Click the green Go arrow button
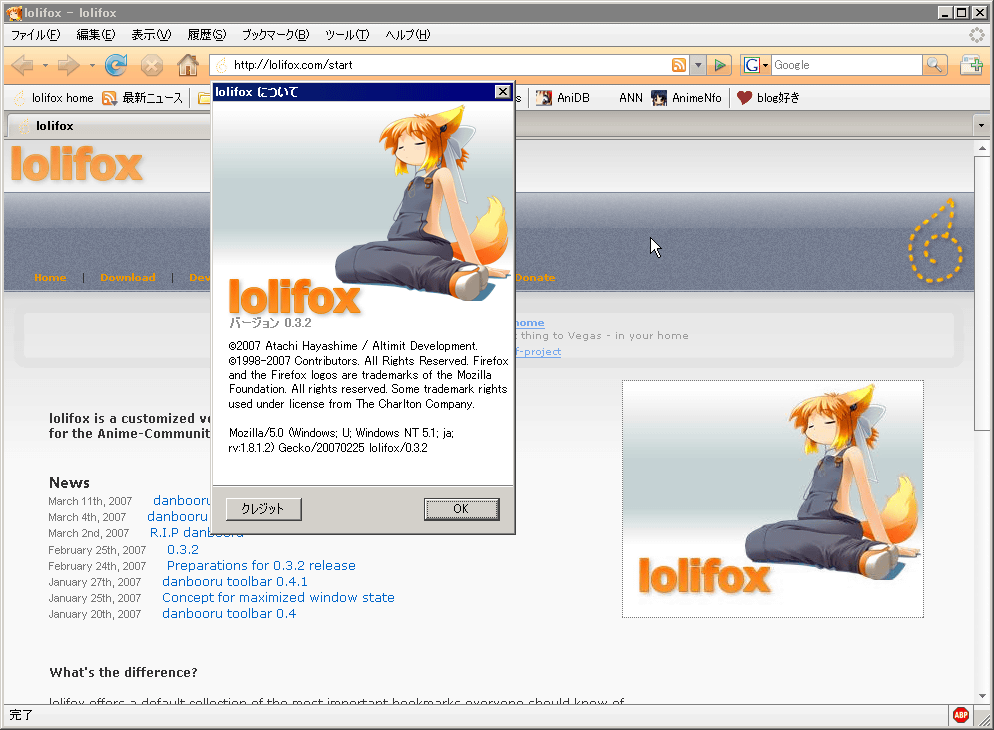The width and height of the screenshot is (994, 730). [720, 65]
